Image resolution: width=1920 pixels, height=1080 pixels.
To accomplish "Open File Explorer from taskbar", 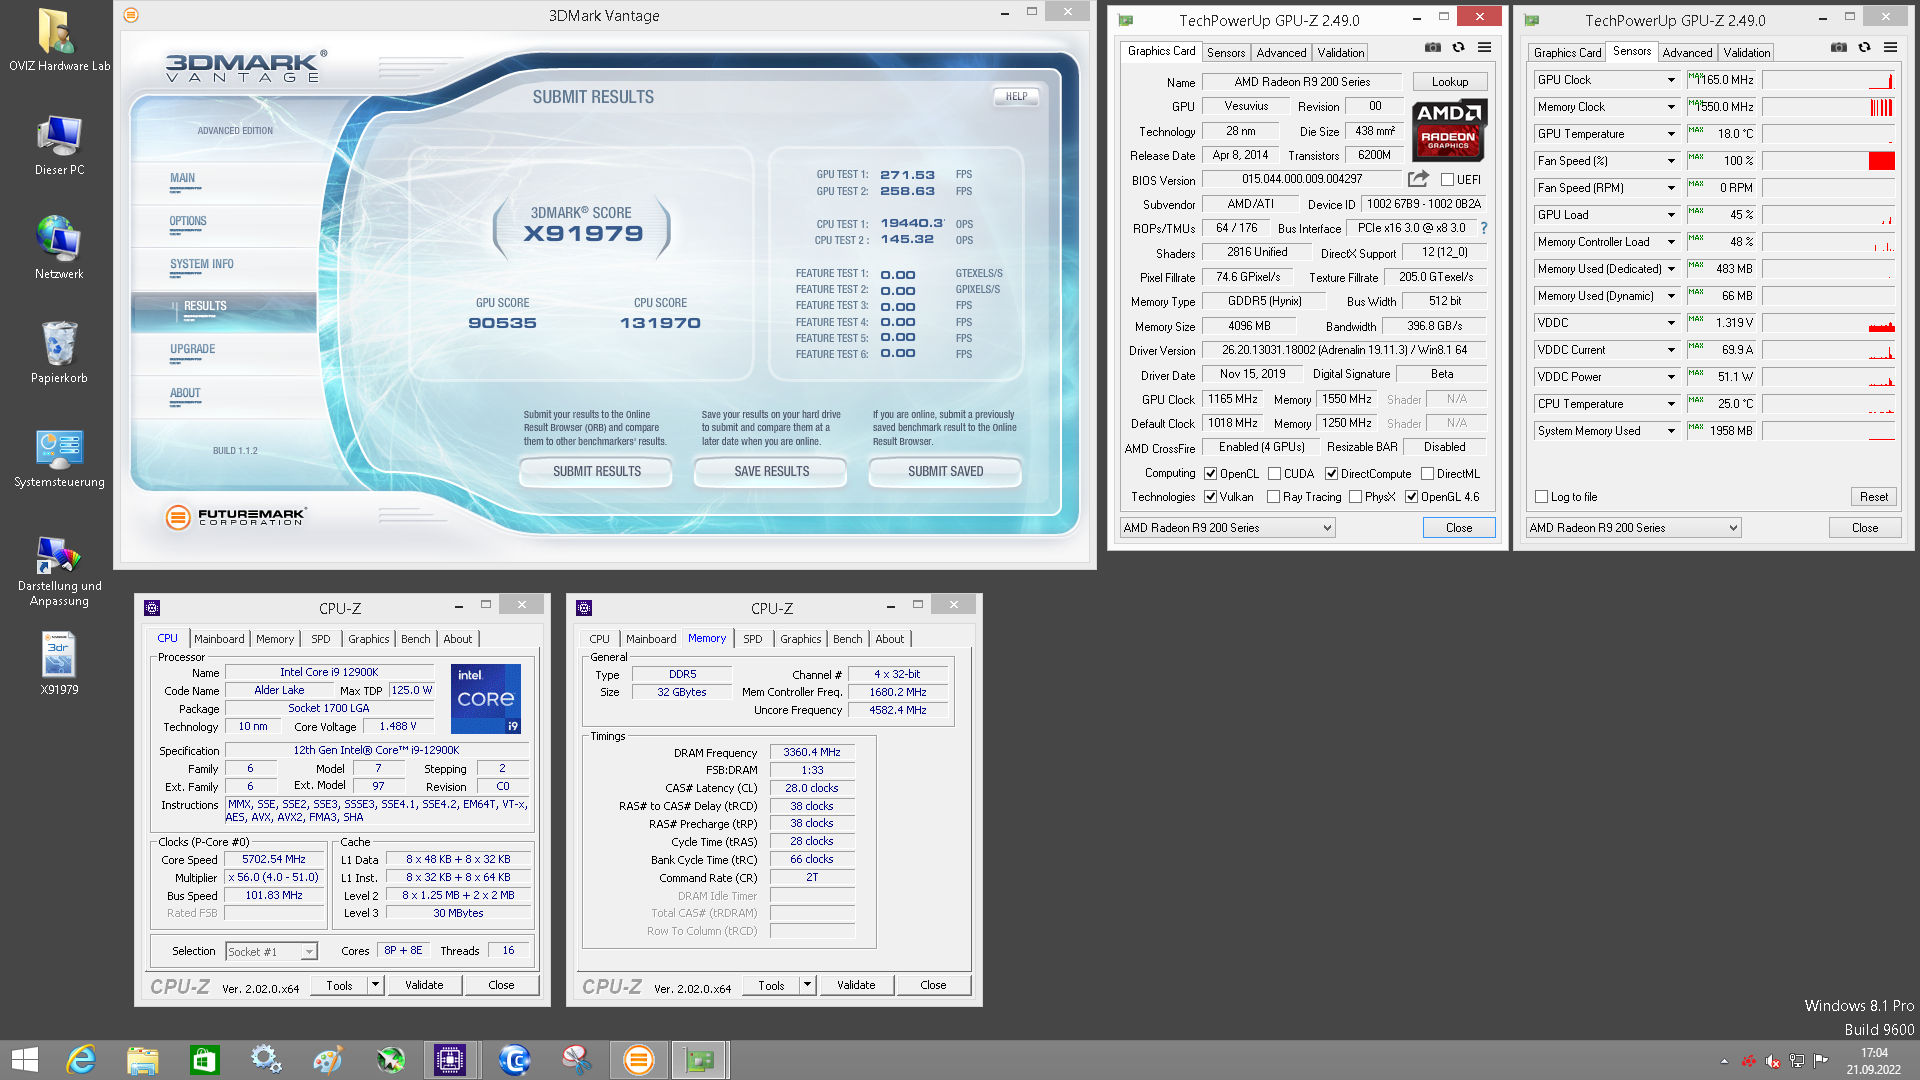I will [142, 1060].
